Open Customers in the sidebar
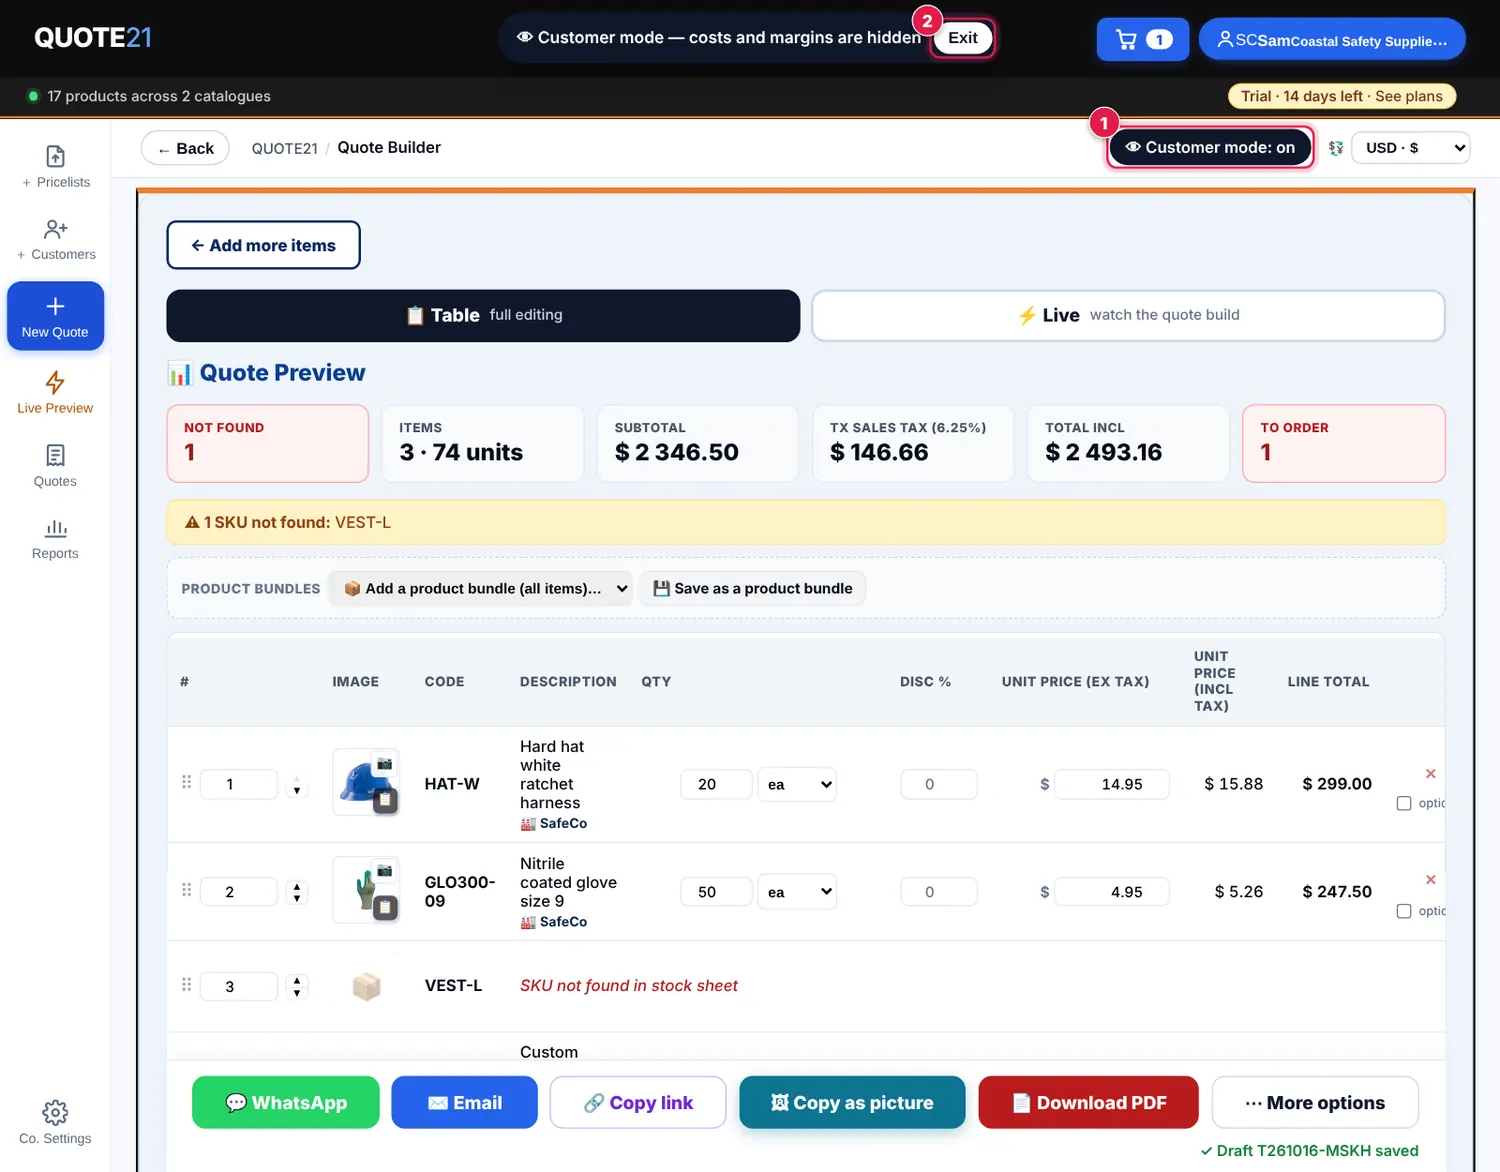 pos(55,240)
